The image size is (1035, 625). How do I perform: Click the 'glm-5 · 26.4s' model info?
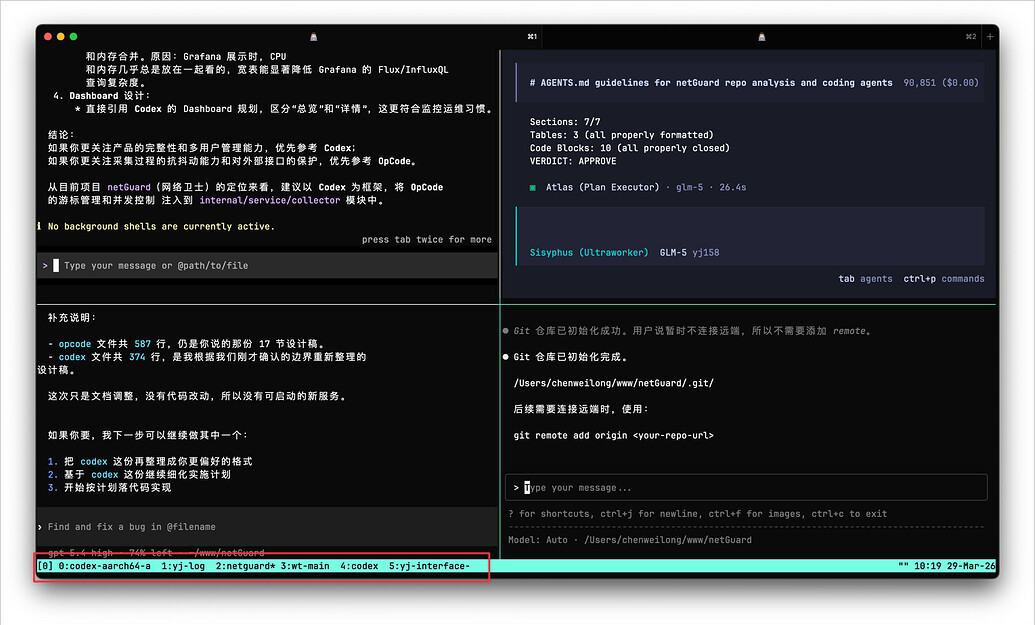click(711, 187)
